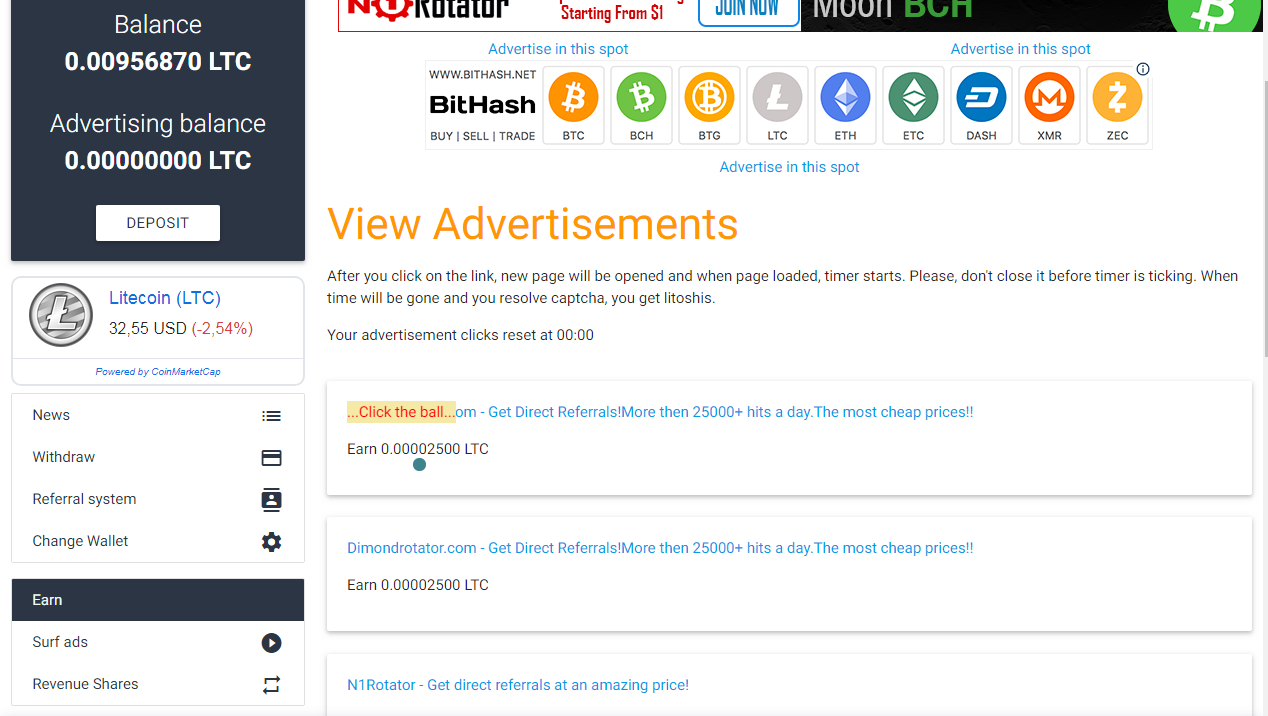Click the Referral system contacts icon

271,500
